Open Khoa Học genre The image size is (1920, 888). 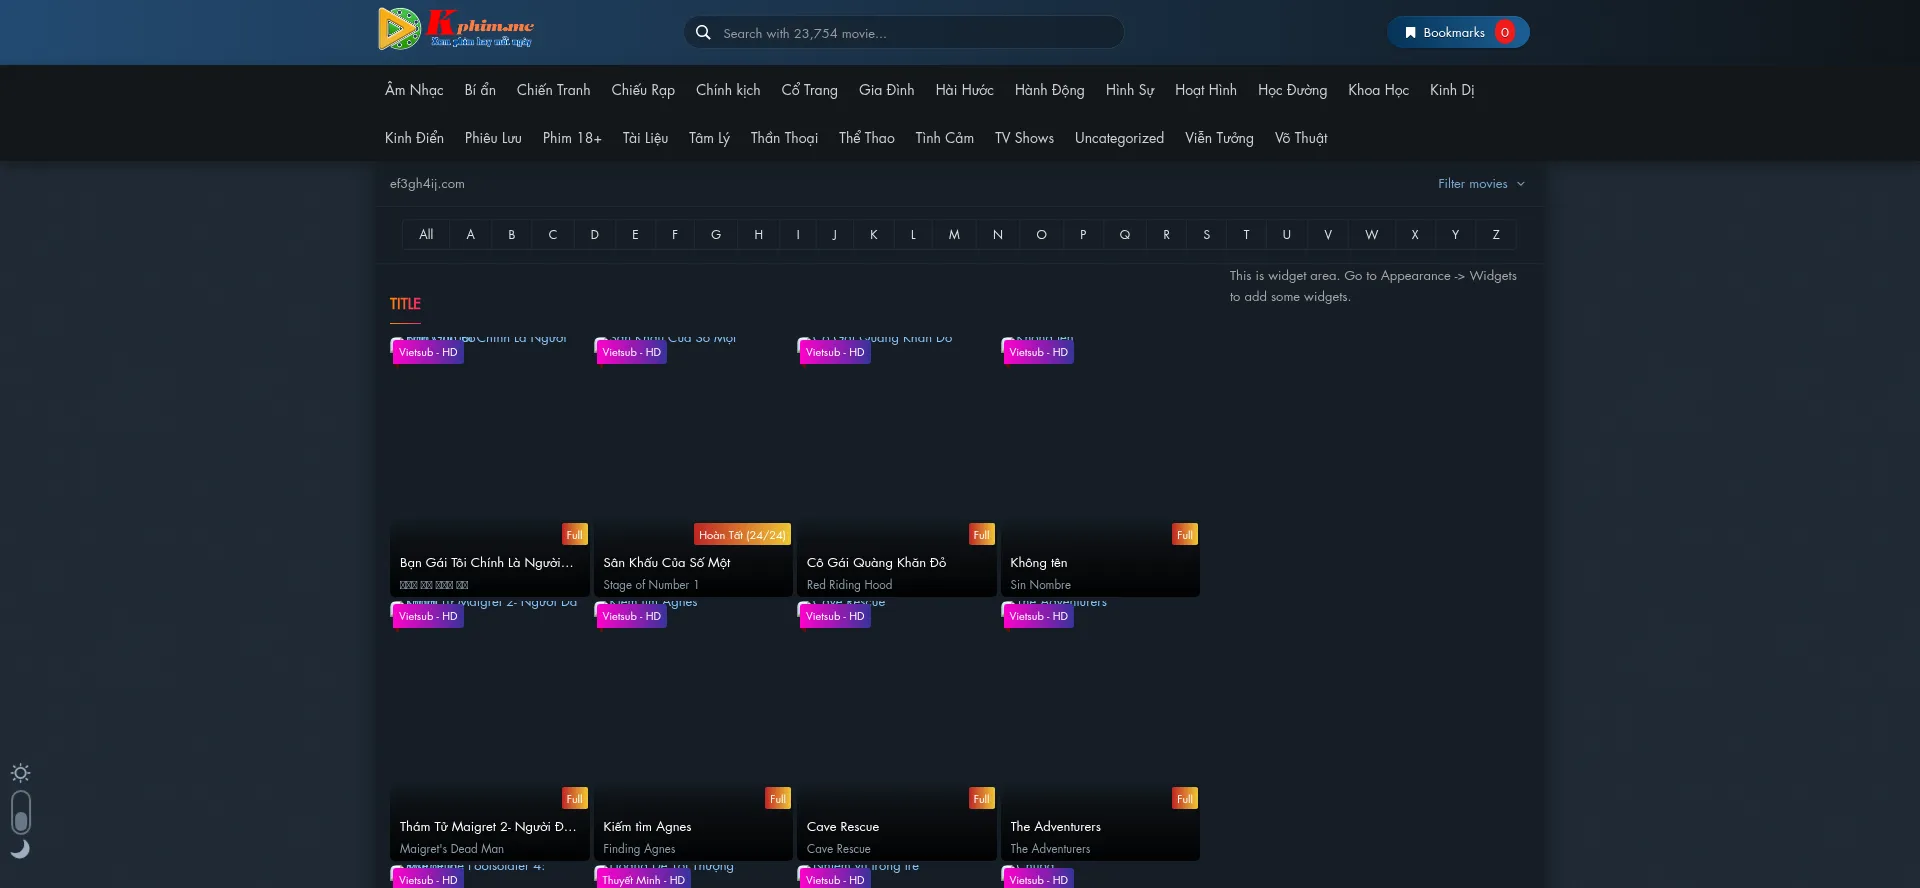tap(1378, 90)
